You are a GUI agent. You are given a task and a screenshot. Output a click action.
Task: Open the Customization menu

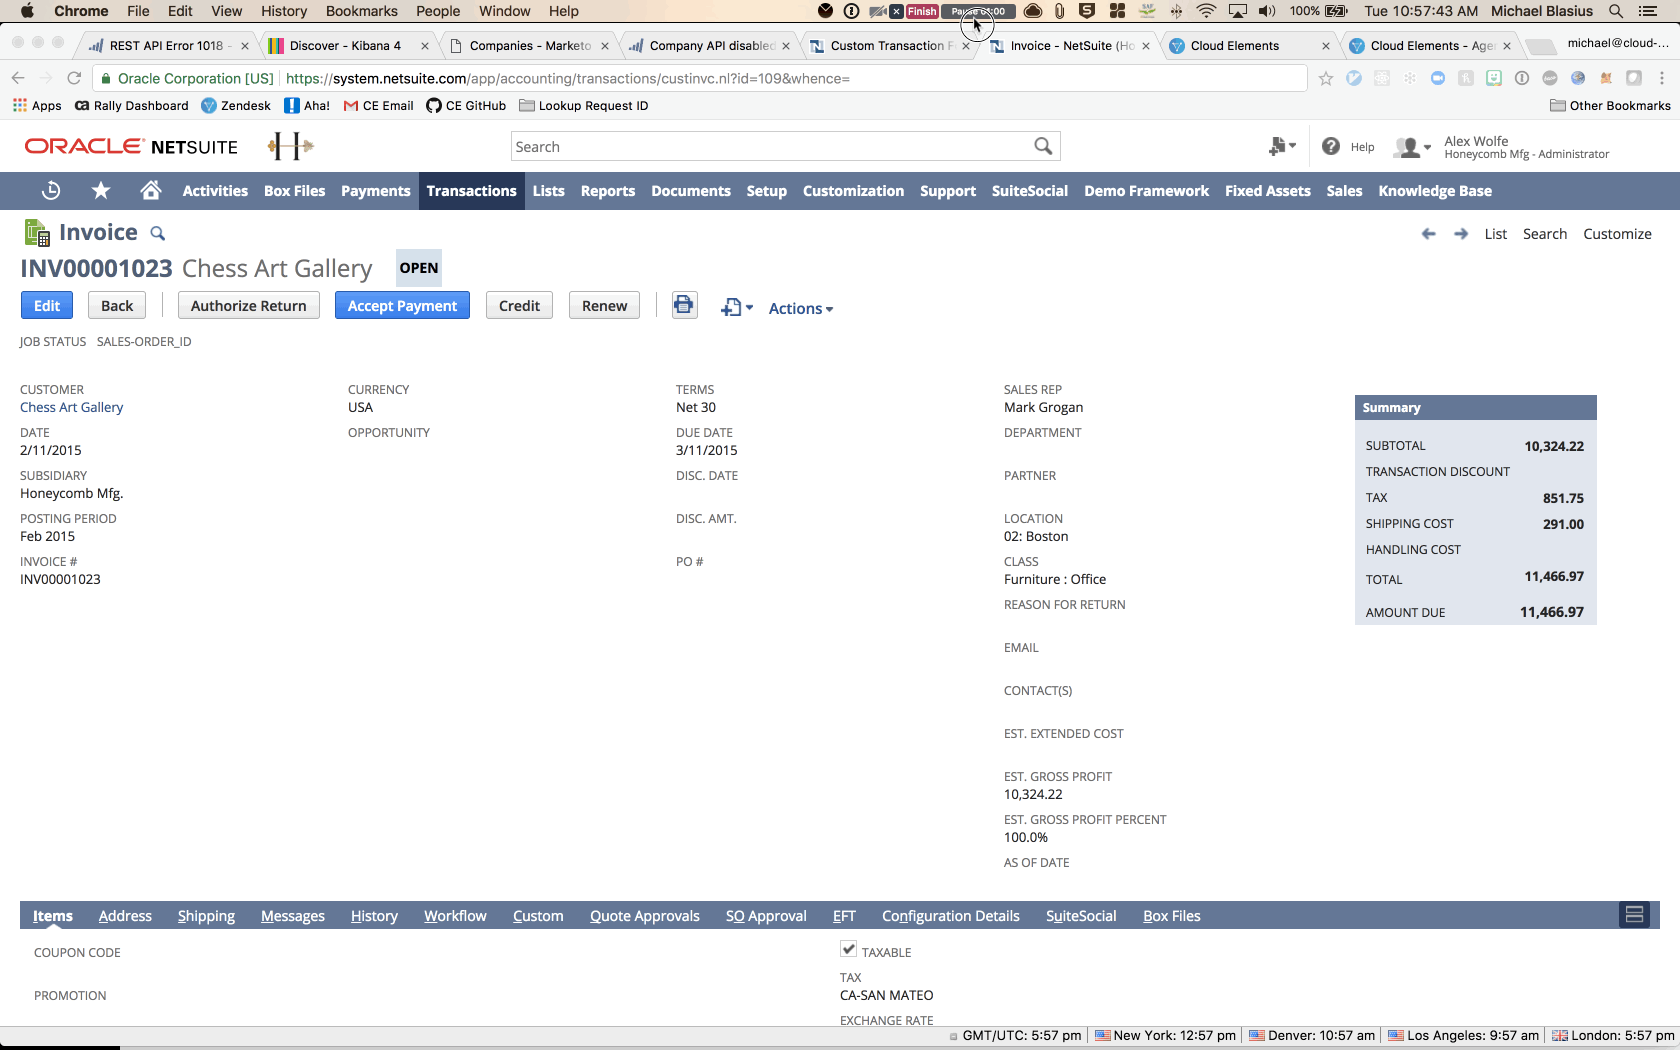853,191
